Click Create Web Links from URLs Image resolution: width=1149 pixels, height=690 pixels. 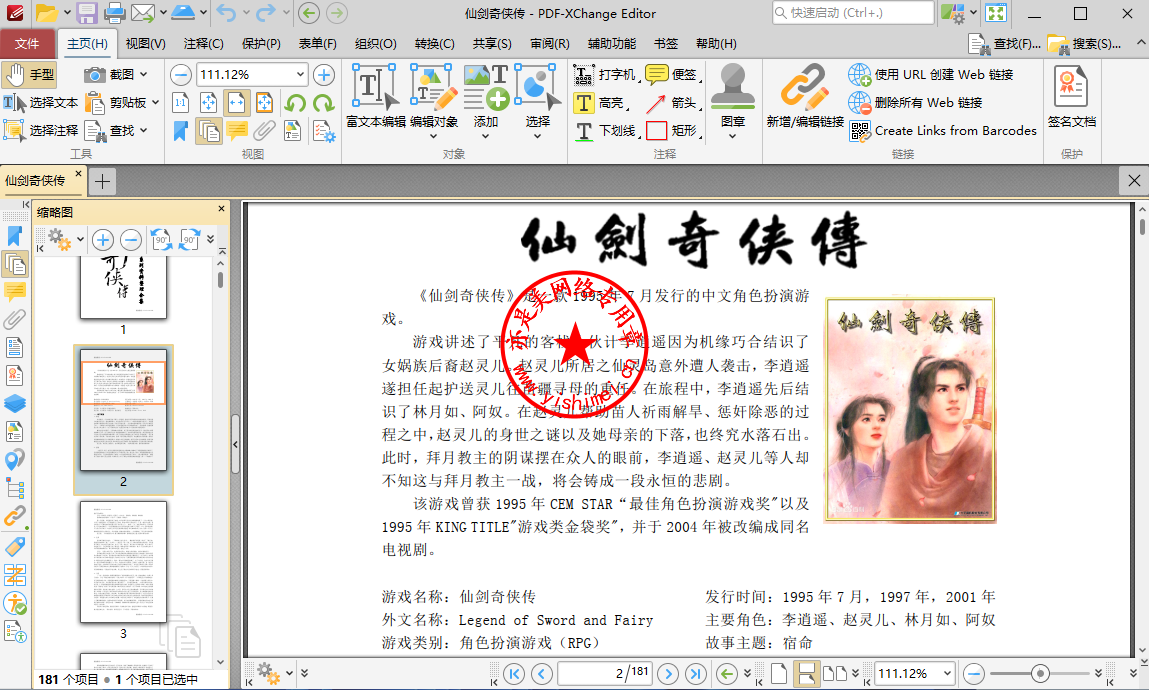(931, 75)
